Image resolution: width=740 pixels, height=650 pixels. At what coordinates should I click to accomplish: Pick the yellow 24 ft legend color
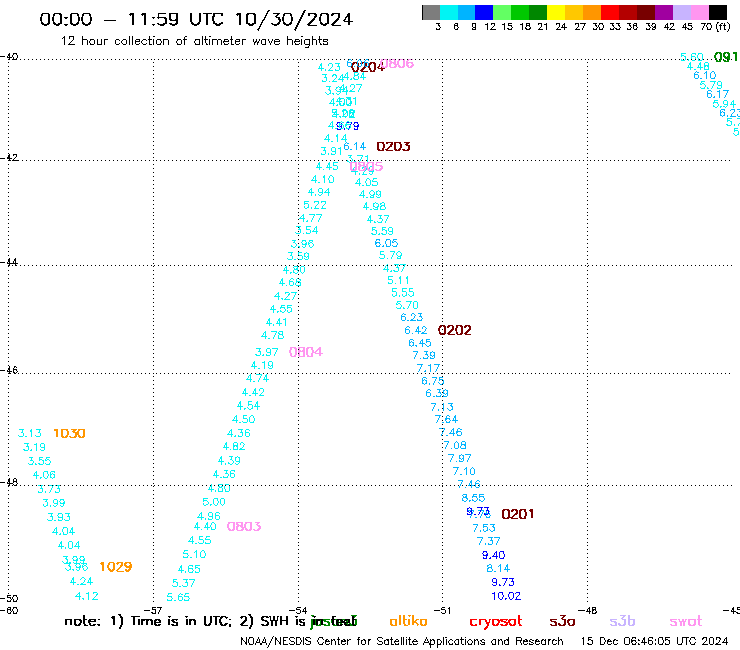555,12
